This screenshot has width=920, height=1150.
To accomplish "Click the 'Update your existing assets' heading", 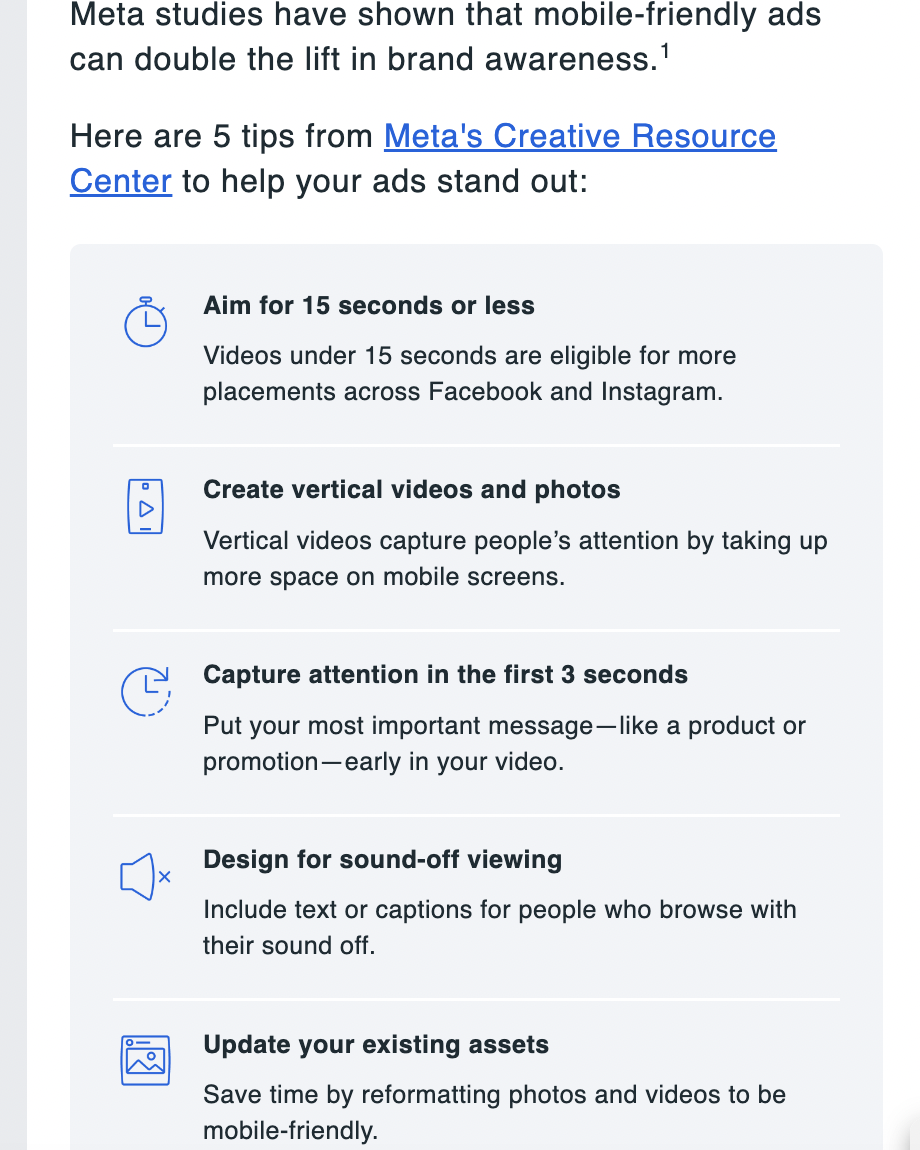I will [x=376, y=1045].
